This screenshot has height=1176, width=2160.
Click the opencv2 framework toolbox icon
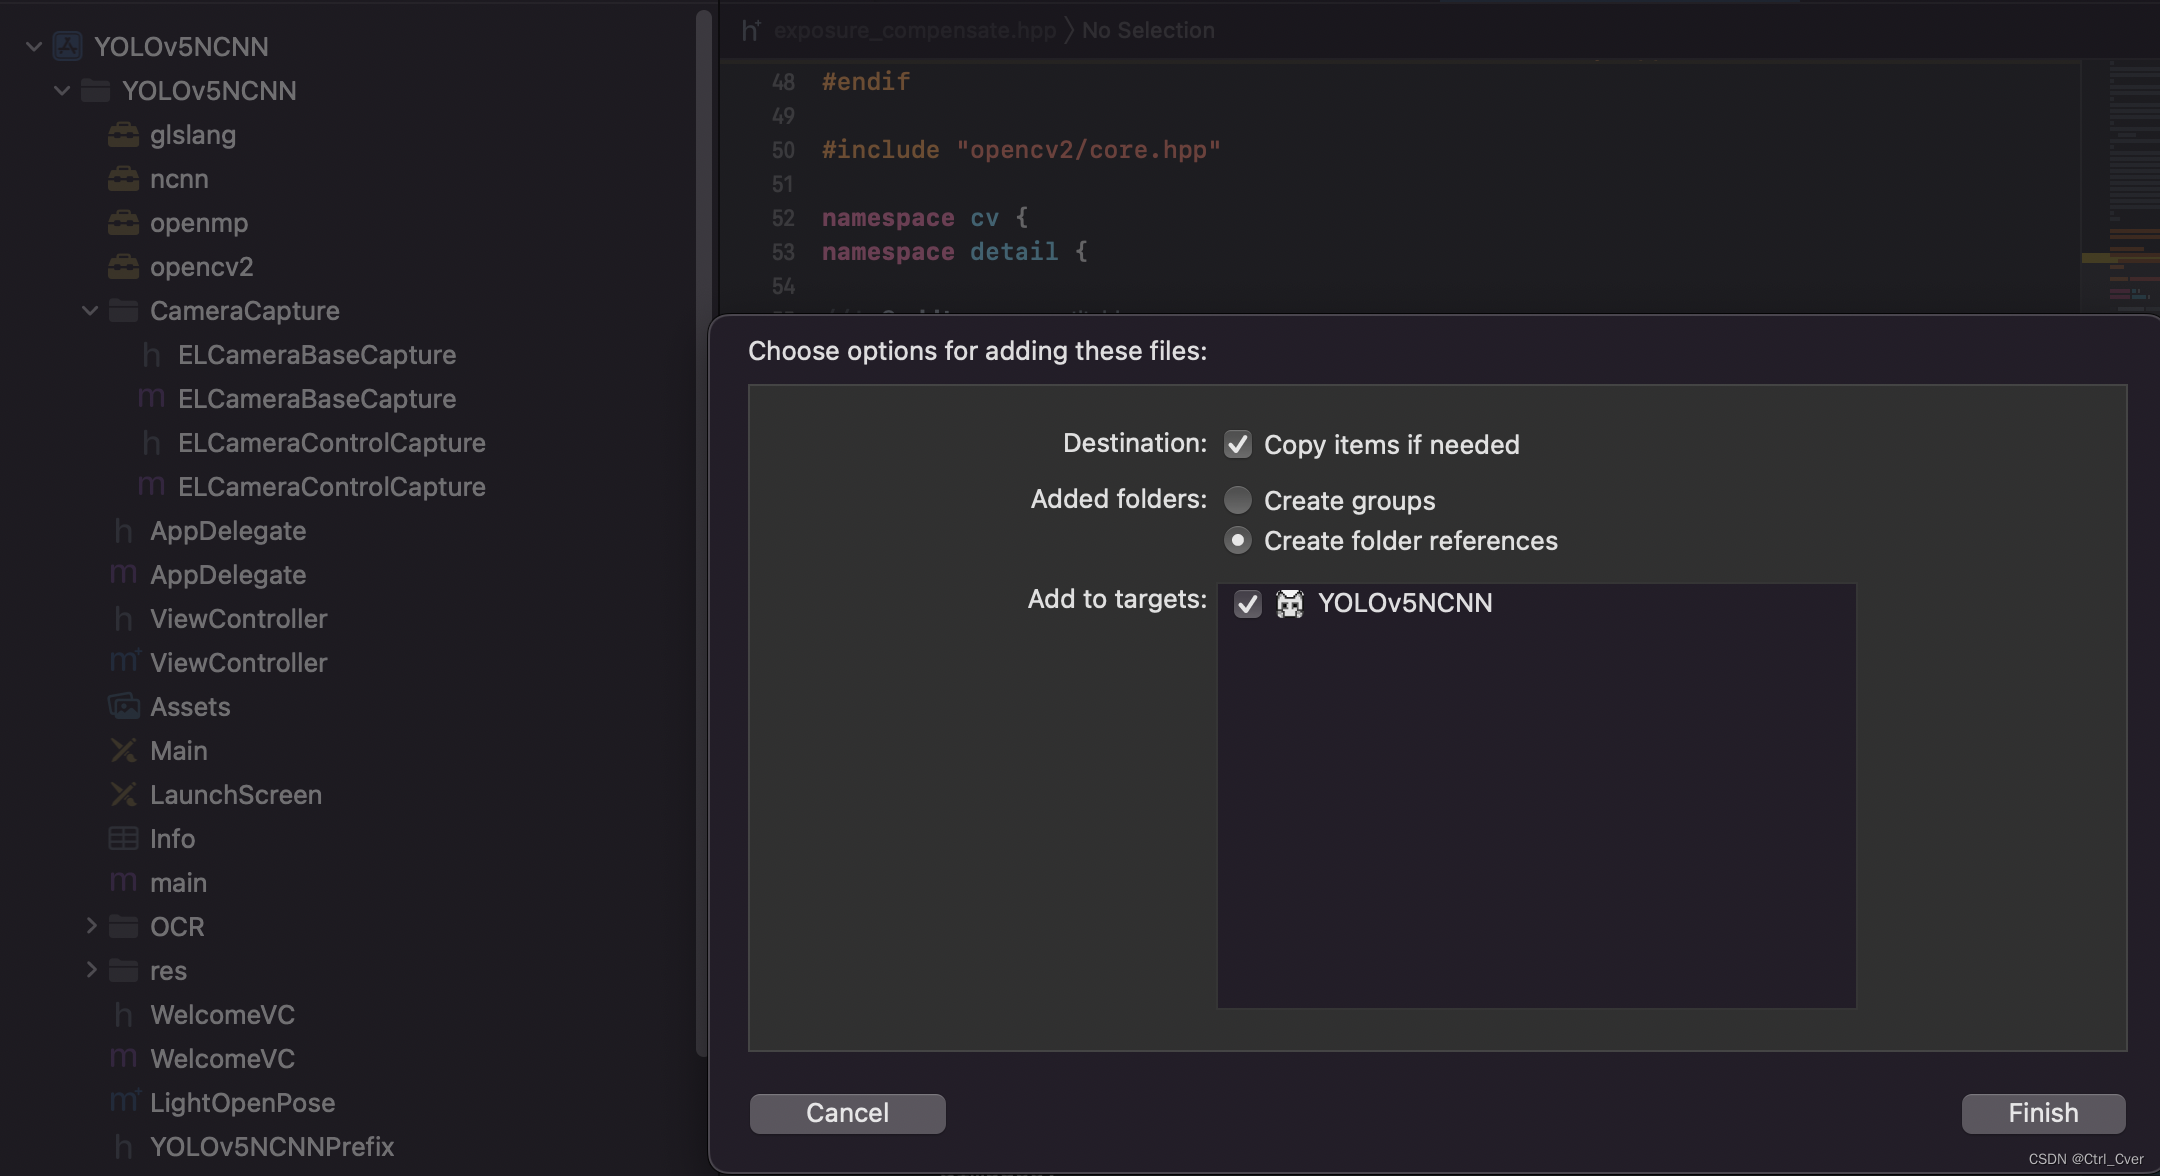[x=123, y=266]
